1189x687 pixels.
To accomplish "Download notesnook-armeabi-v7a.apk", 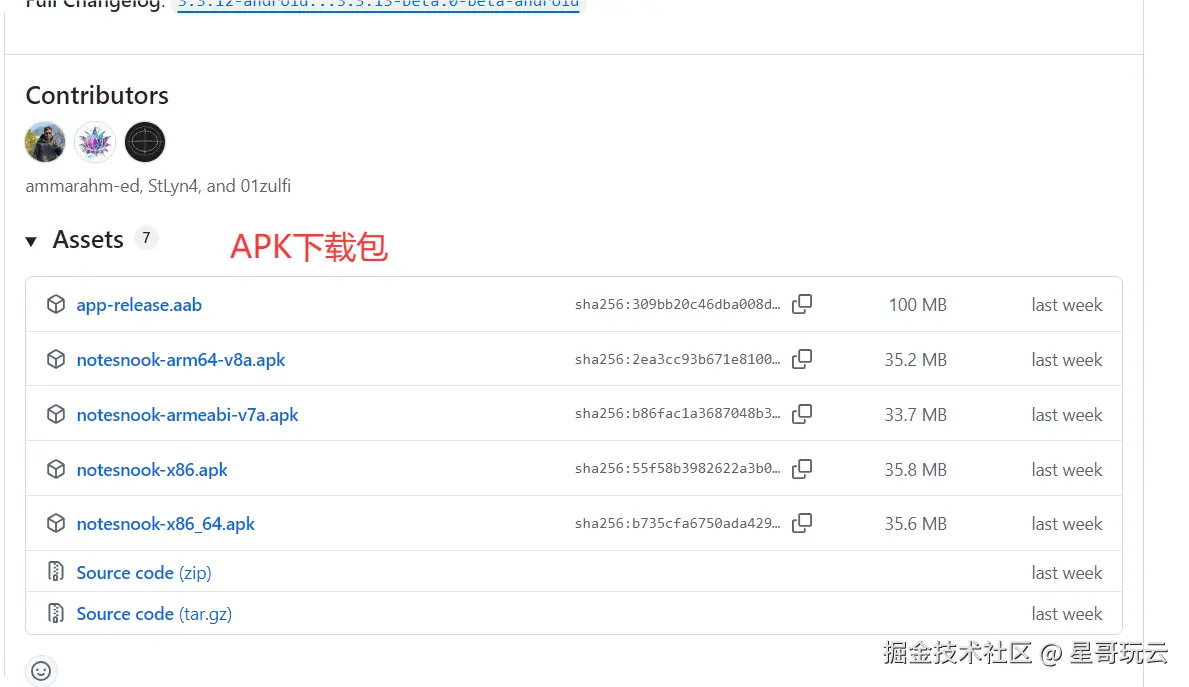I will tap(187, 415).
